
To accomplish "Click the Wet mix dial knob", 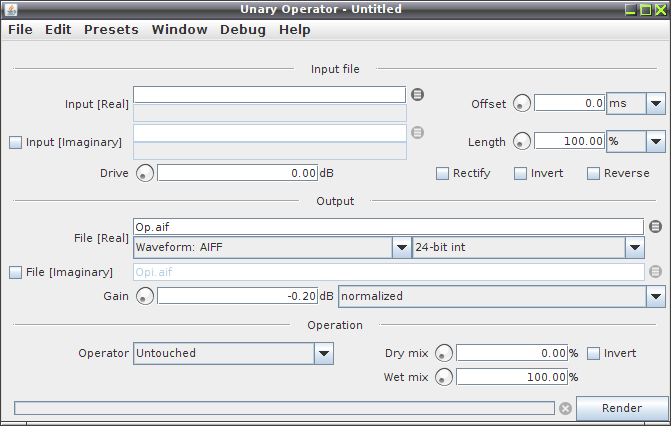I will (x=444, y=377).
